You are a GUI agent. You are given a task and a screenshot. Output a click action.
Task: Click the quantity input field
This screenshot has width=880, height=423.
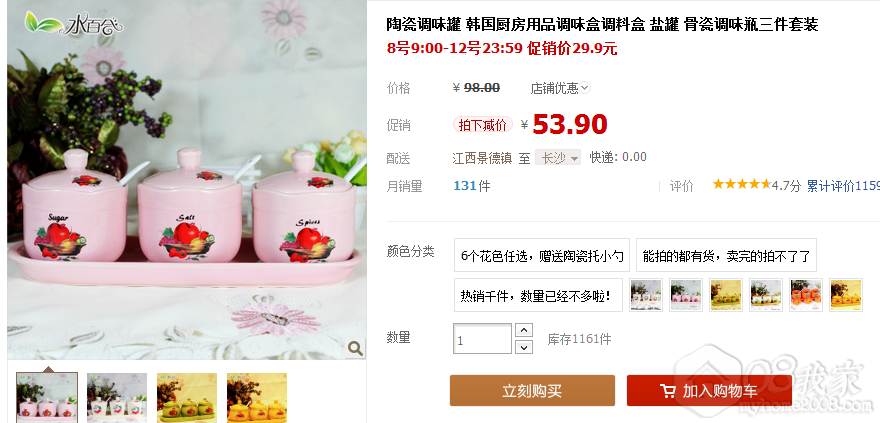482,339
